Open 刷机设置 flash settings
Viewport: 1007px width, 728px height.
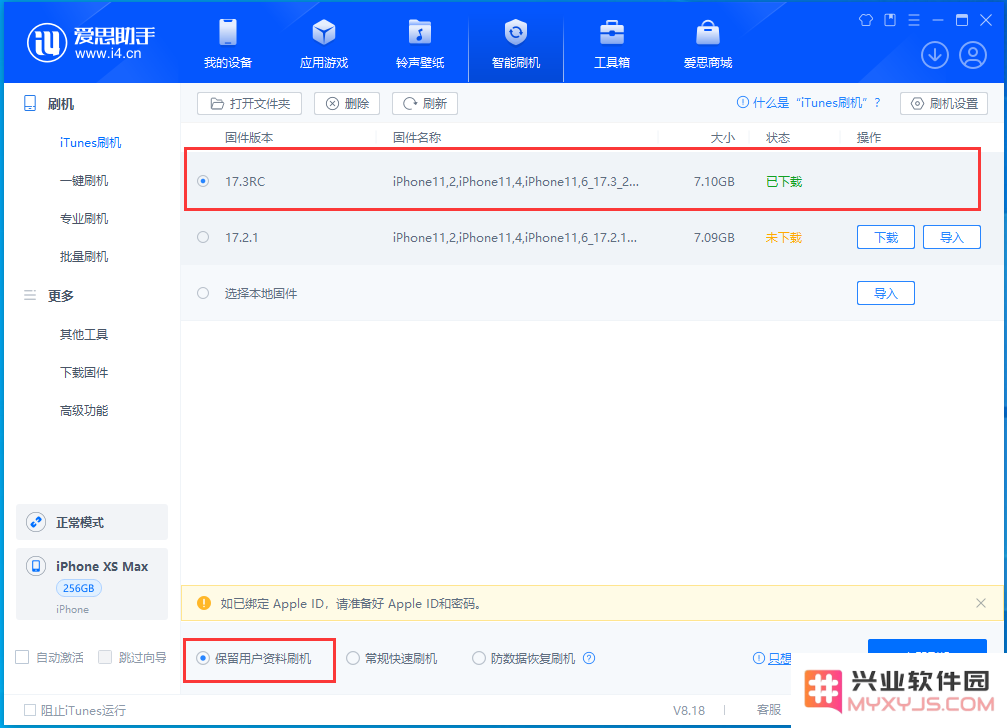click(944, 103)
